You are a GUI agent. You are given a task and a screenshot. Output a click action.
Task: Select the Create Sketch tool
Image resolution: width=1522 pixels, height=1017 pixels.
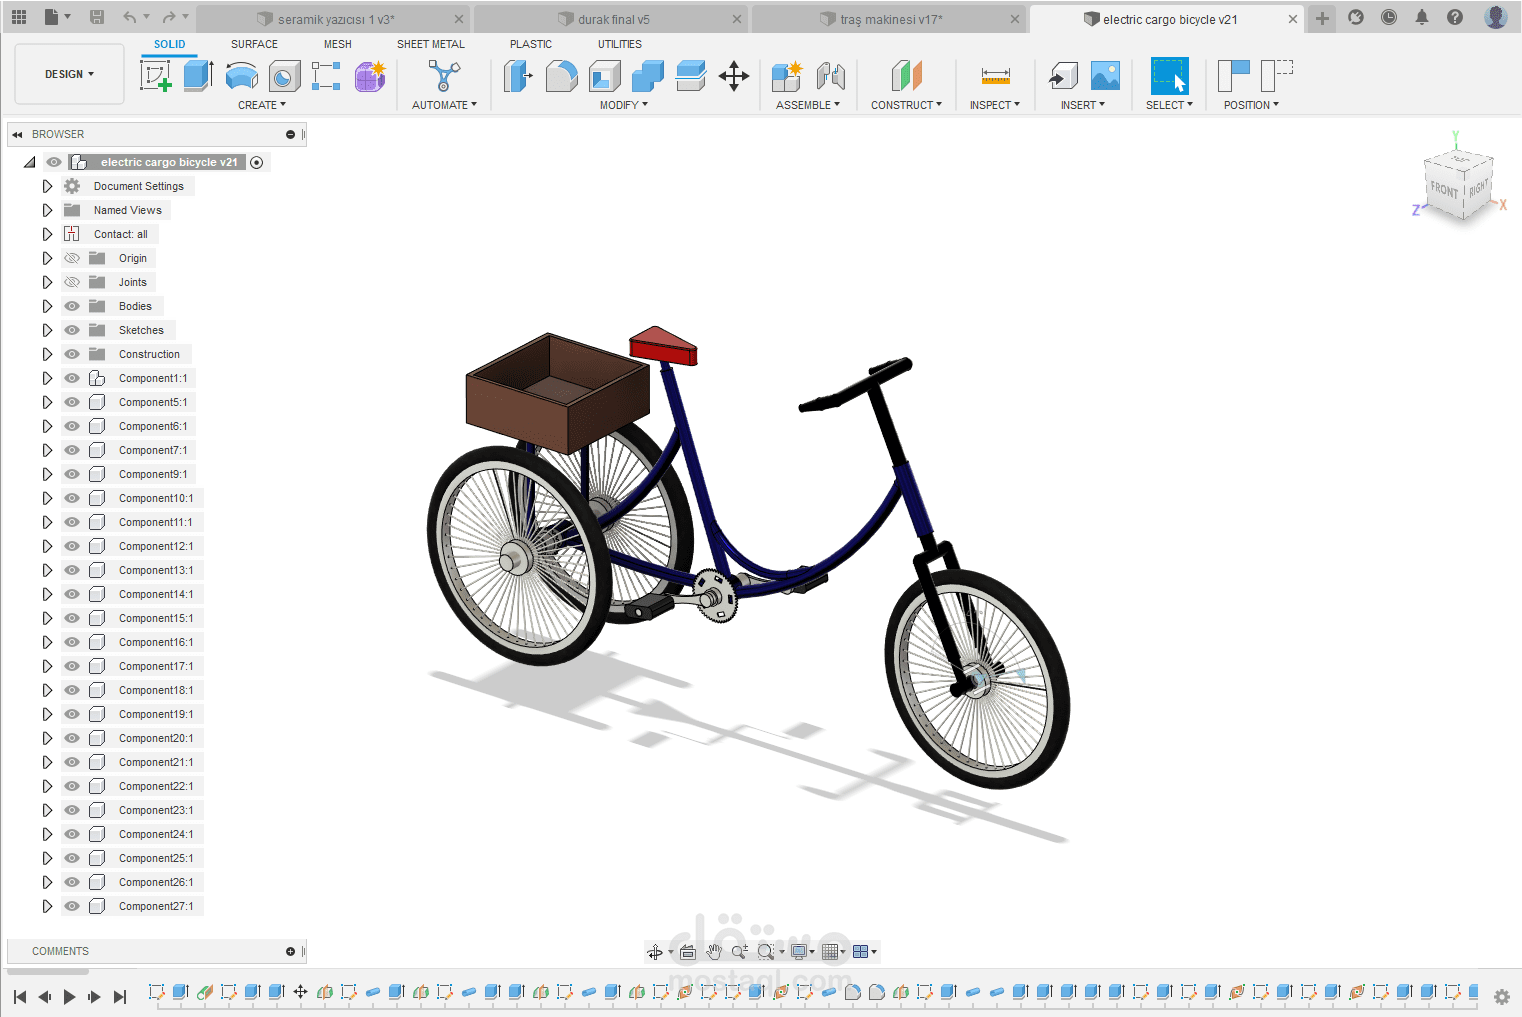coord(156,76)
